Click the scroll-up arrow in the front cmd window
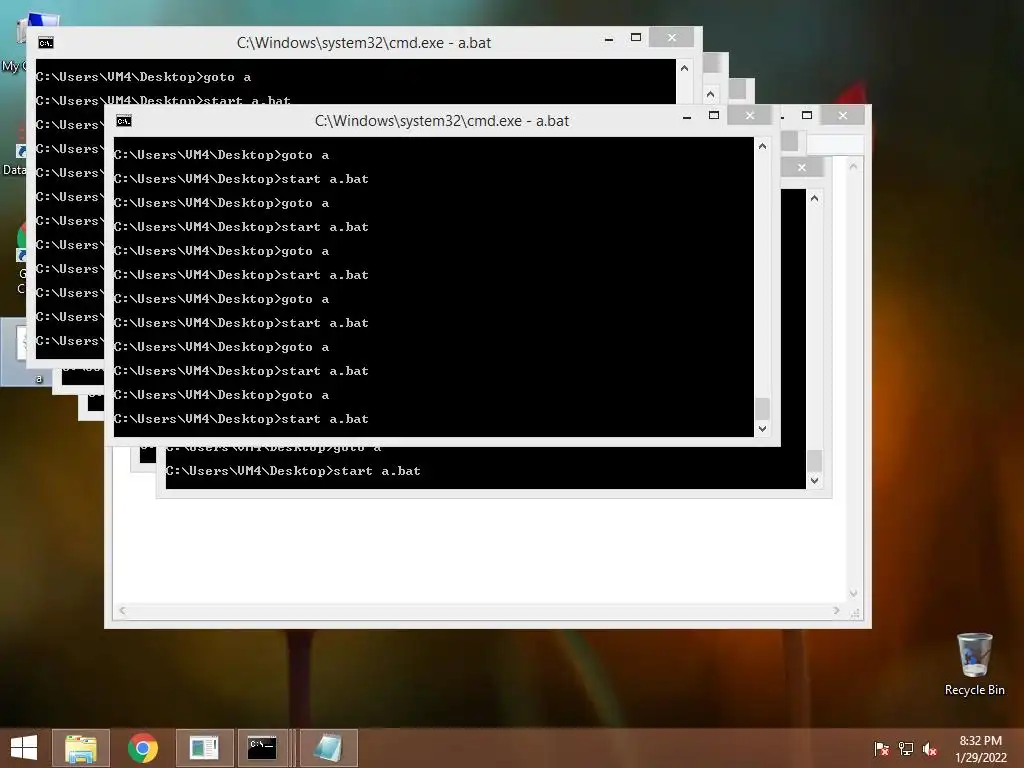1024x768 pixels. [x=762, y=146]
